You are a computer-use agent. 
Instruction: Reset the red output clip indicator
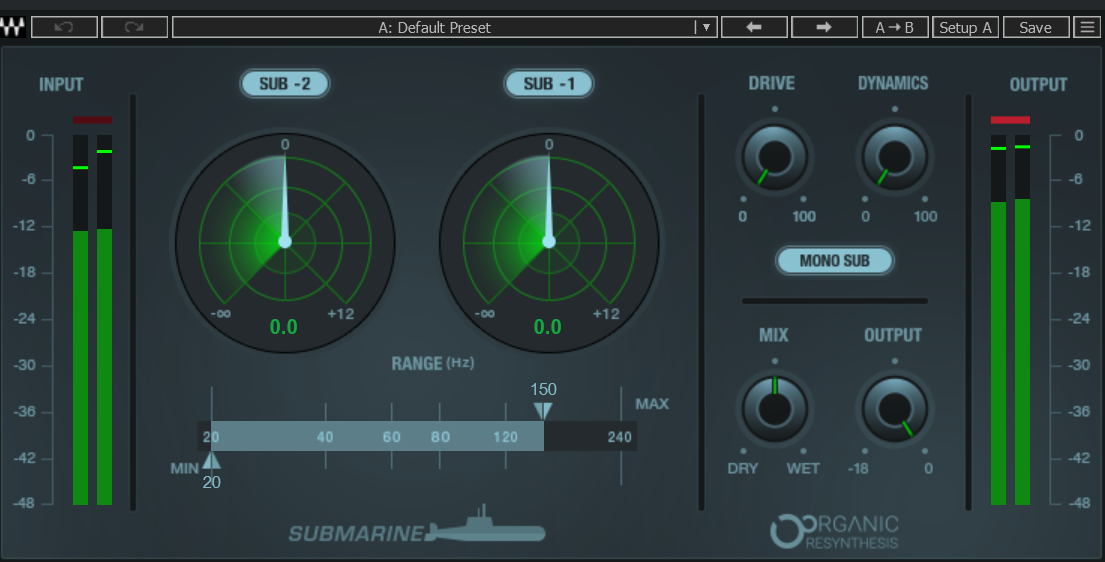tap(1011, 120)
